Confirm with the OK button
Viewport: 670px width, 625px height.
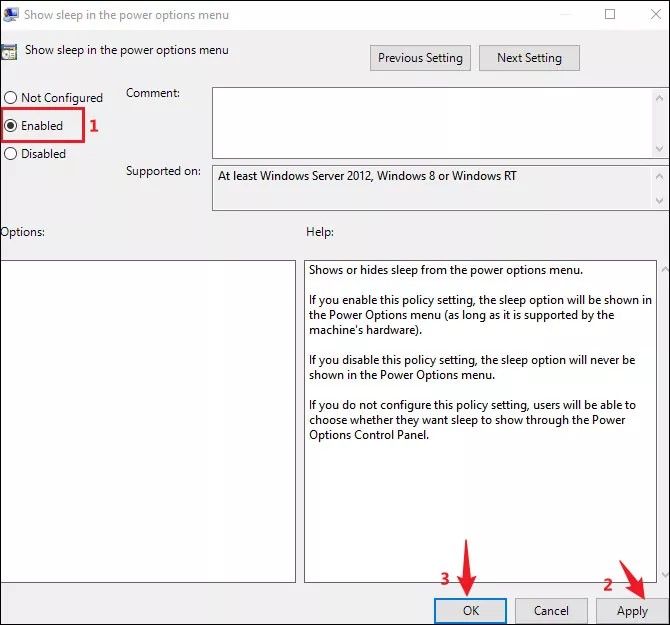[470, 610]
